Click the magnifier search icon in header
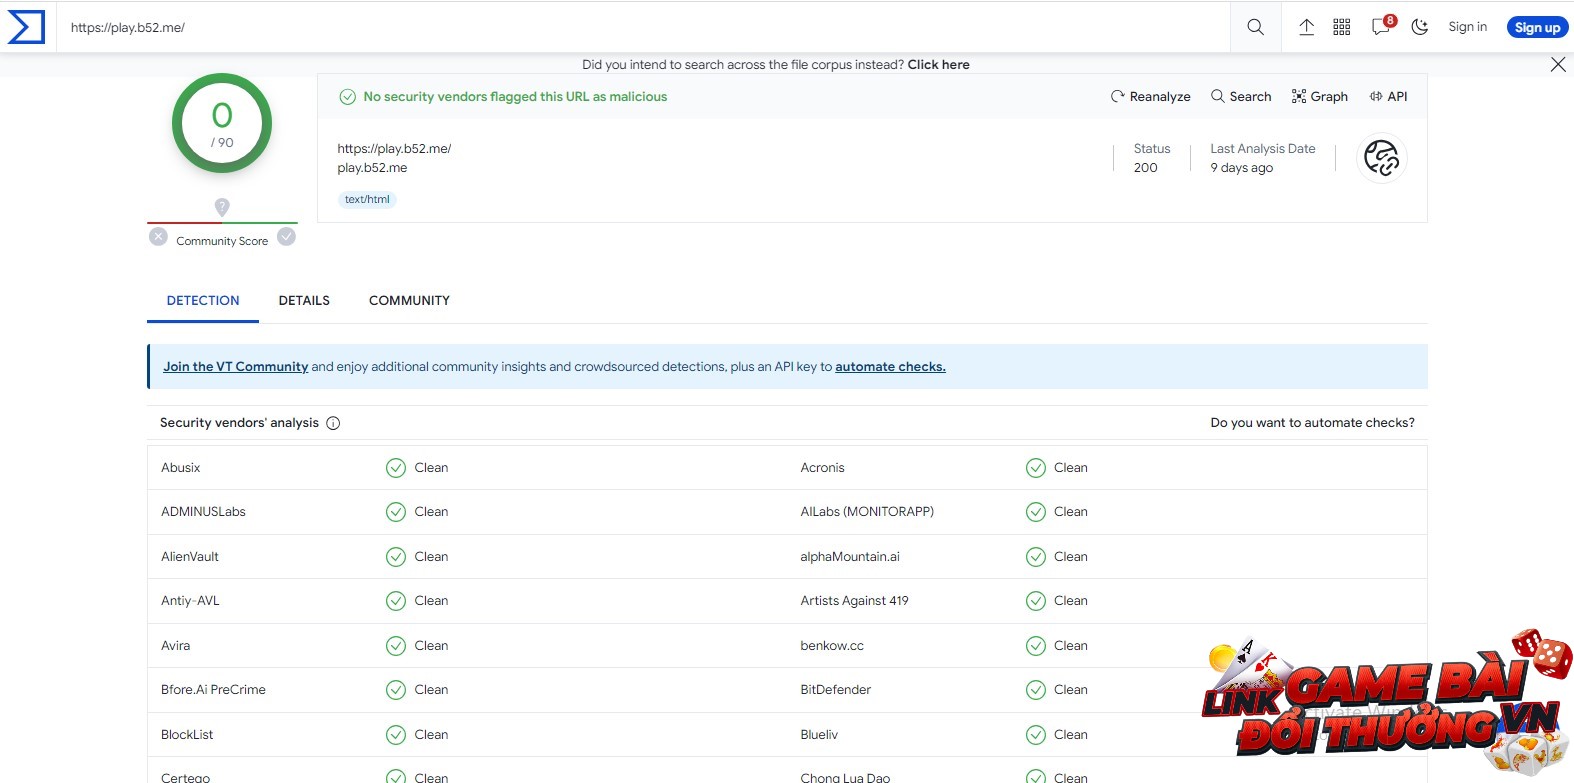Screen dimensions: 1574x783 [1255, 27]
